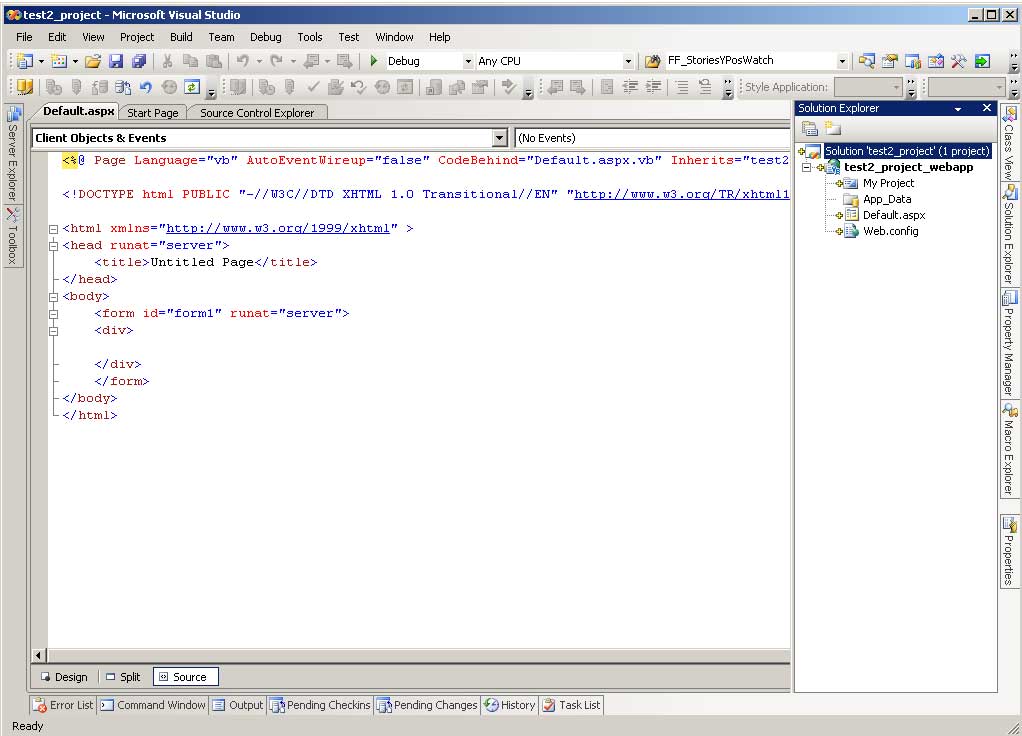
Task: Open the Error List tab
Action: 63,705
